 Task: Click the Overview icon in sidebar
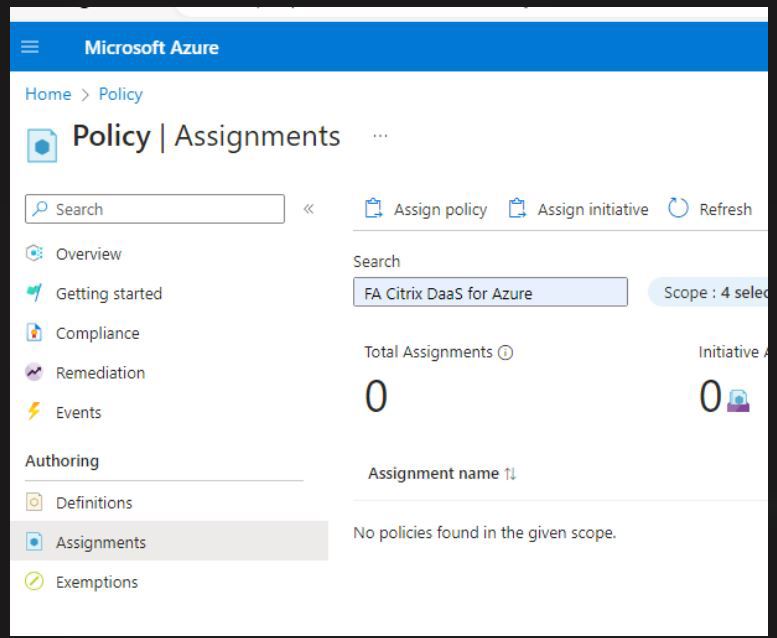click(x=34, y=253)
